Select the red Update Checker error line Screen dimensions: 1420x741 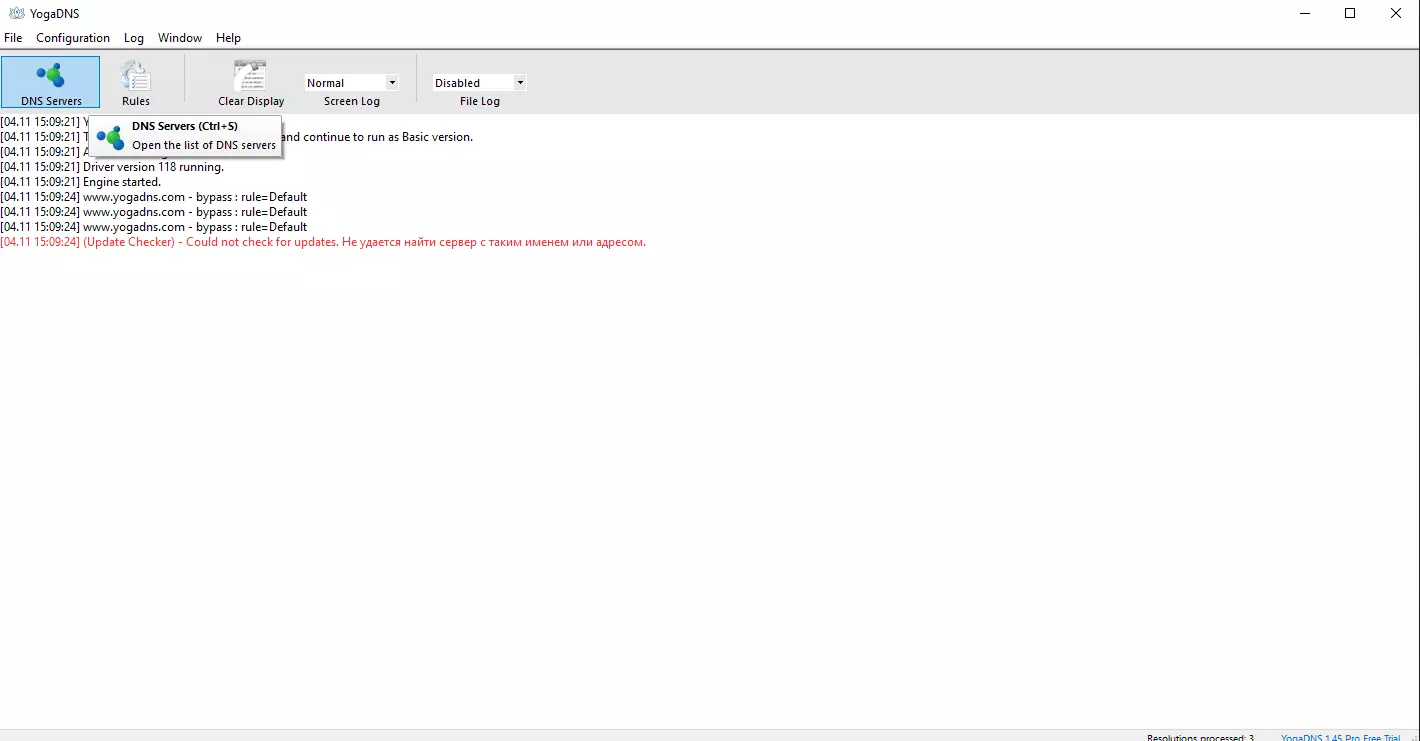323,242
